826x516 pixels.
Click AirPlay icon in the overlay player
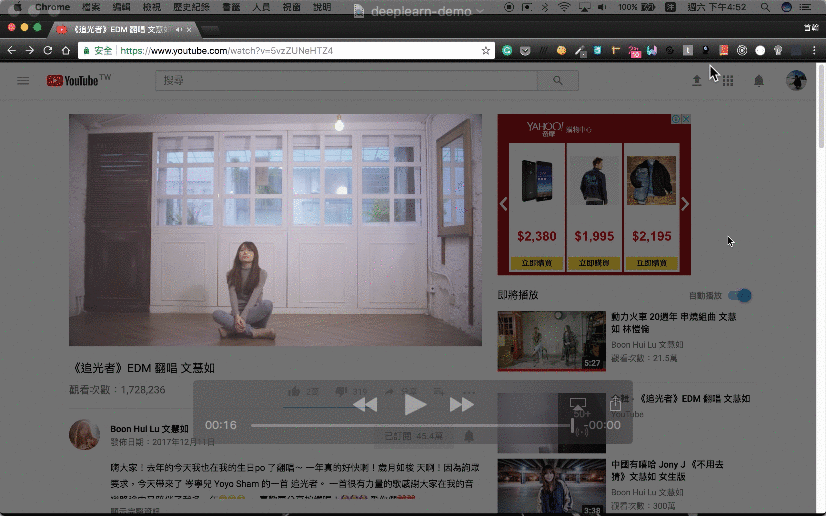578,404
